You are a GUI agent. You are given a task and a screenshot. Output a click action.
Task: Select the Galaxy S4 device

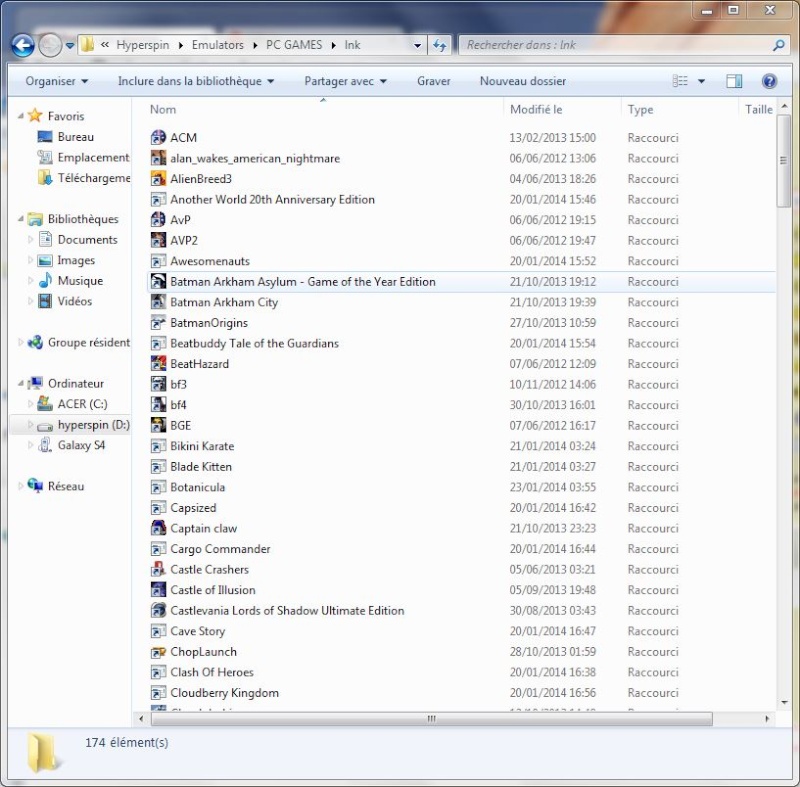(x=81, y=445)
